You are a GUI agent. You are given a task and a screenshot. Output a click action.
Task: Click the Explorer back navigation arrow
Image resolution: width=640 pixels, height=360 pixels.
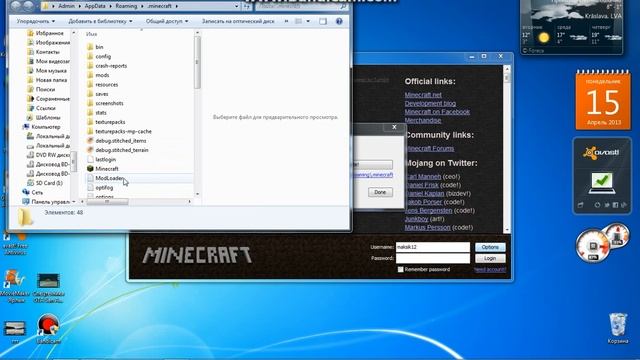click(x=16, y=6)
